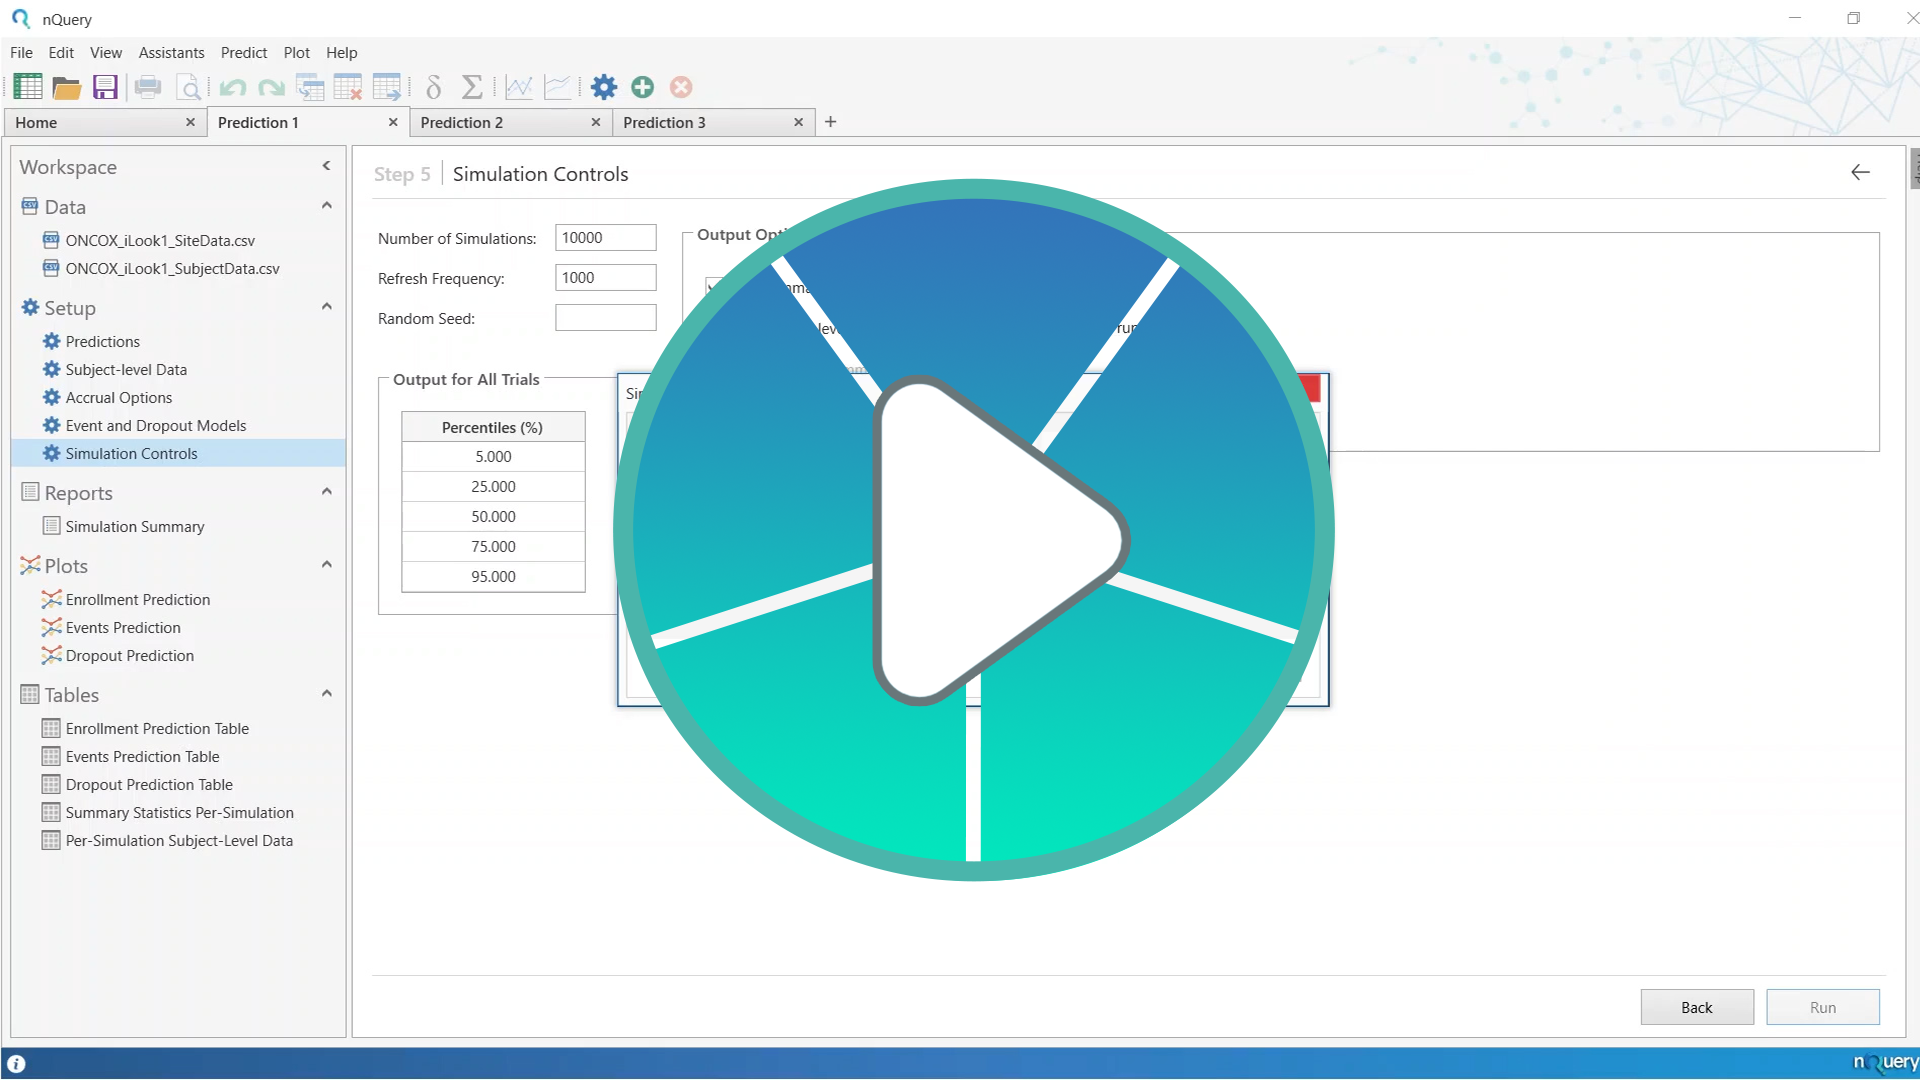Switch to the Prediction 2 tab
Screen dimensions: 1920x1080
pos(461,122)
